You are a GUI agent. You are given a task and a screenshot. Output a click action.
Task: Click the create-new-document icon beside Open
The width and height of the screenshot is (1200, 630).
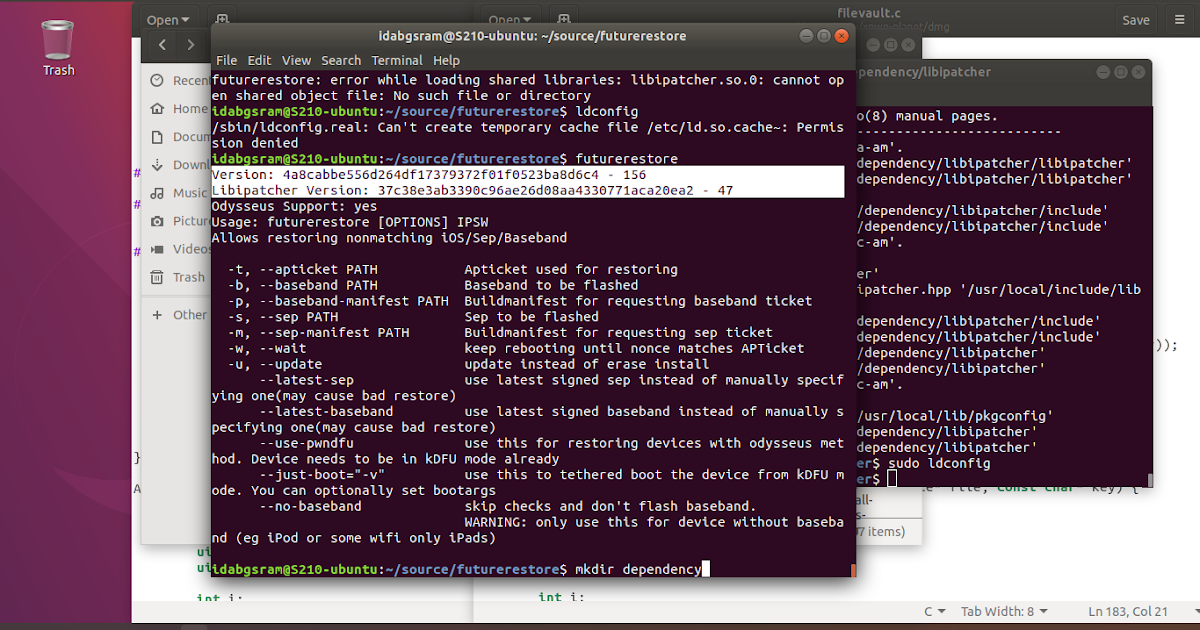(222, 18)
